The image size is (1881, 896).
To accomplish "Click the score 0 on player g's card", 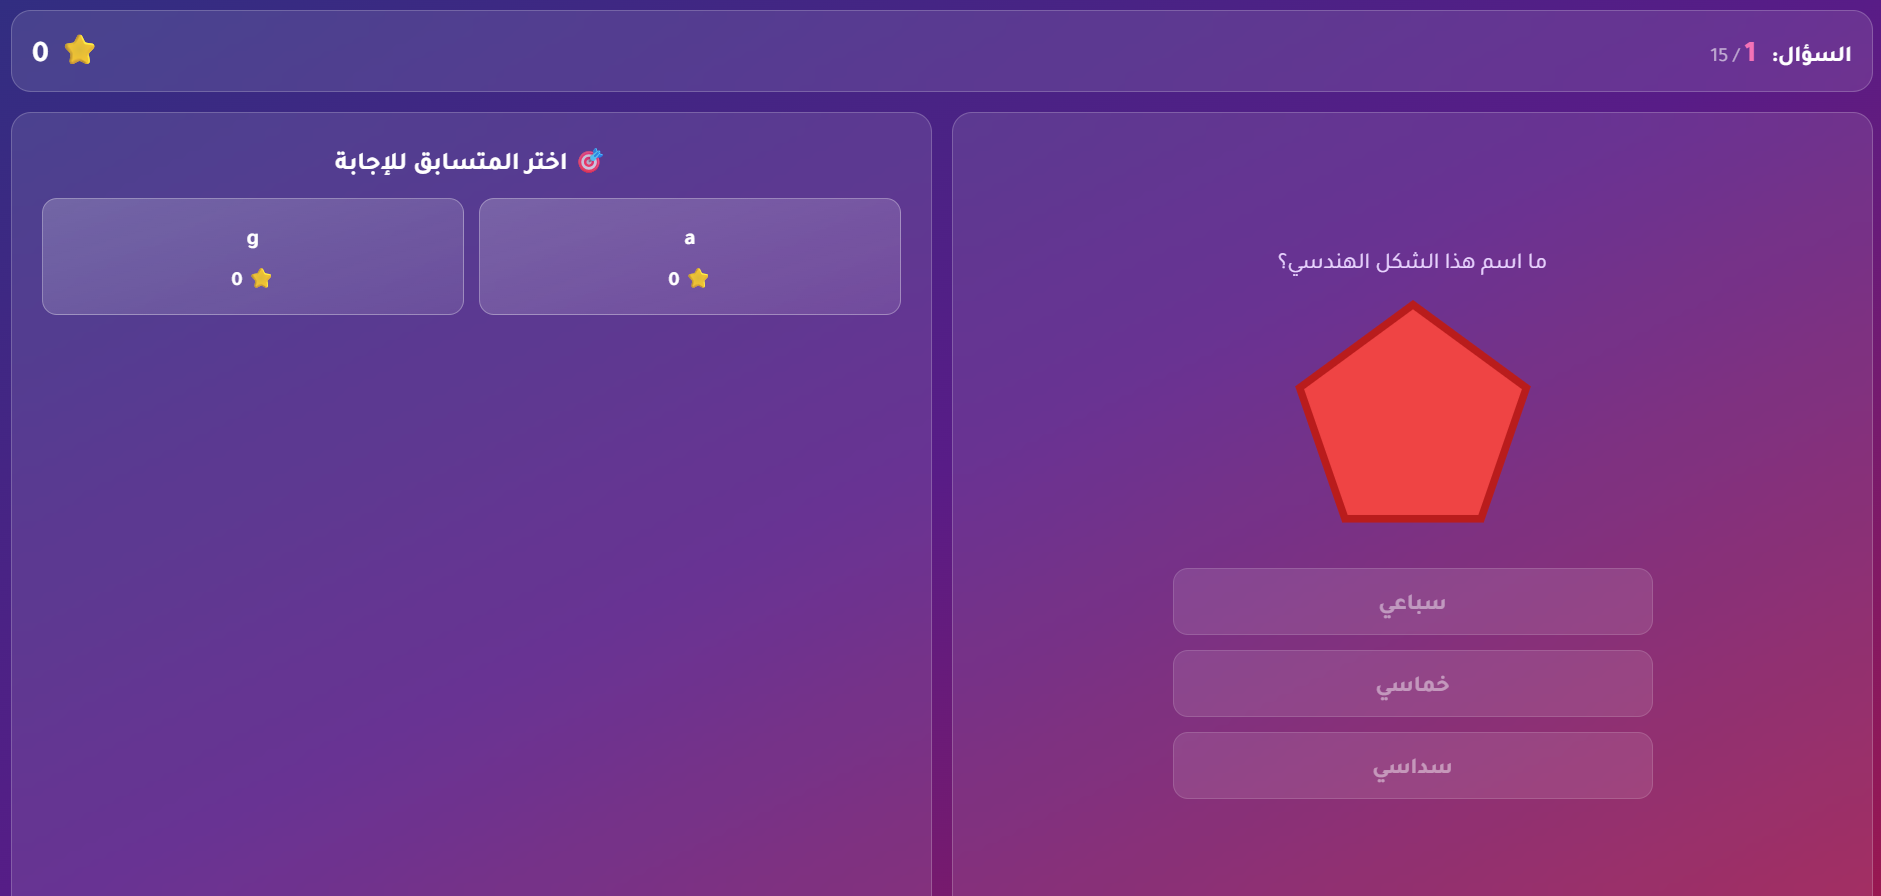I will [236, 279].
